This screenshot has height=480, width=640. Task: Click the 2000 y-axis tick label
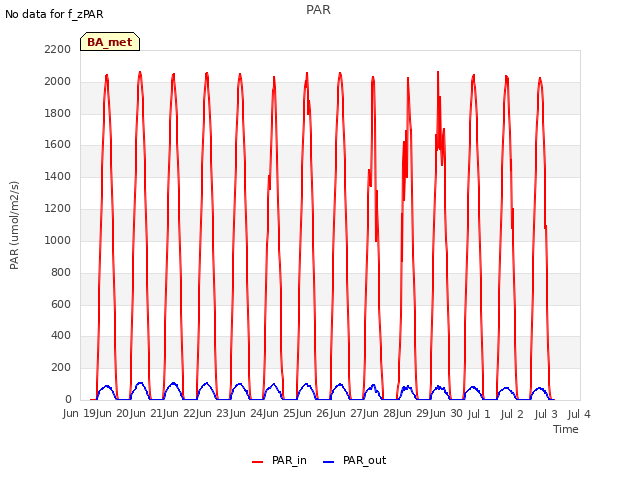(x=58, y=81)
